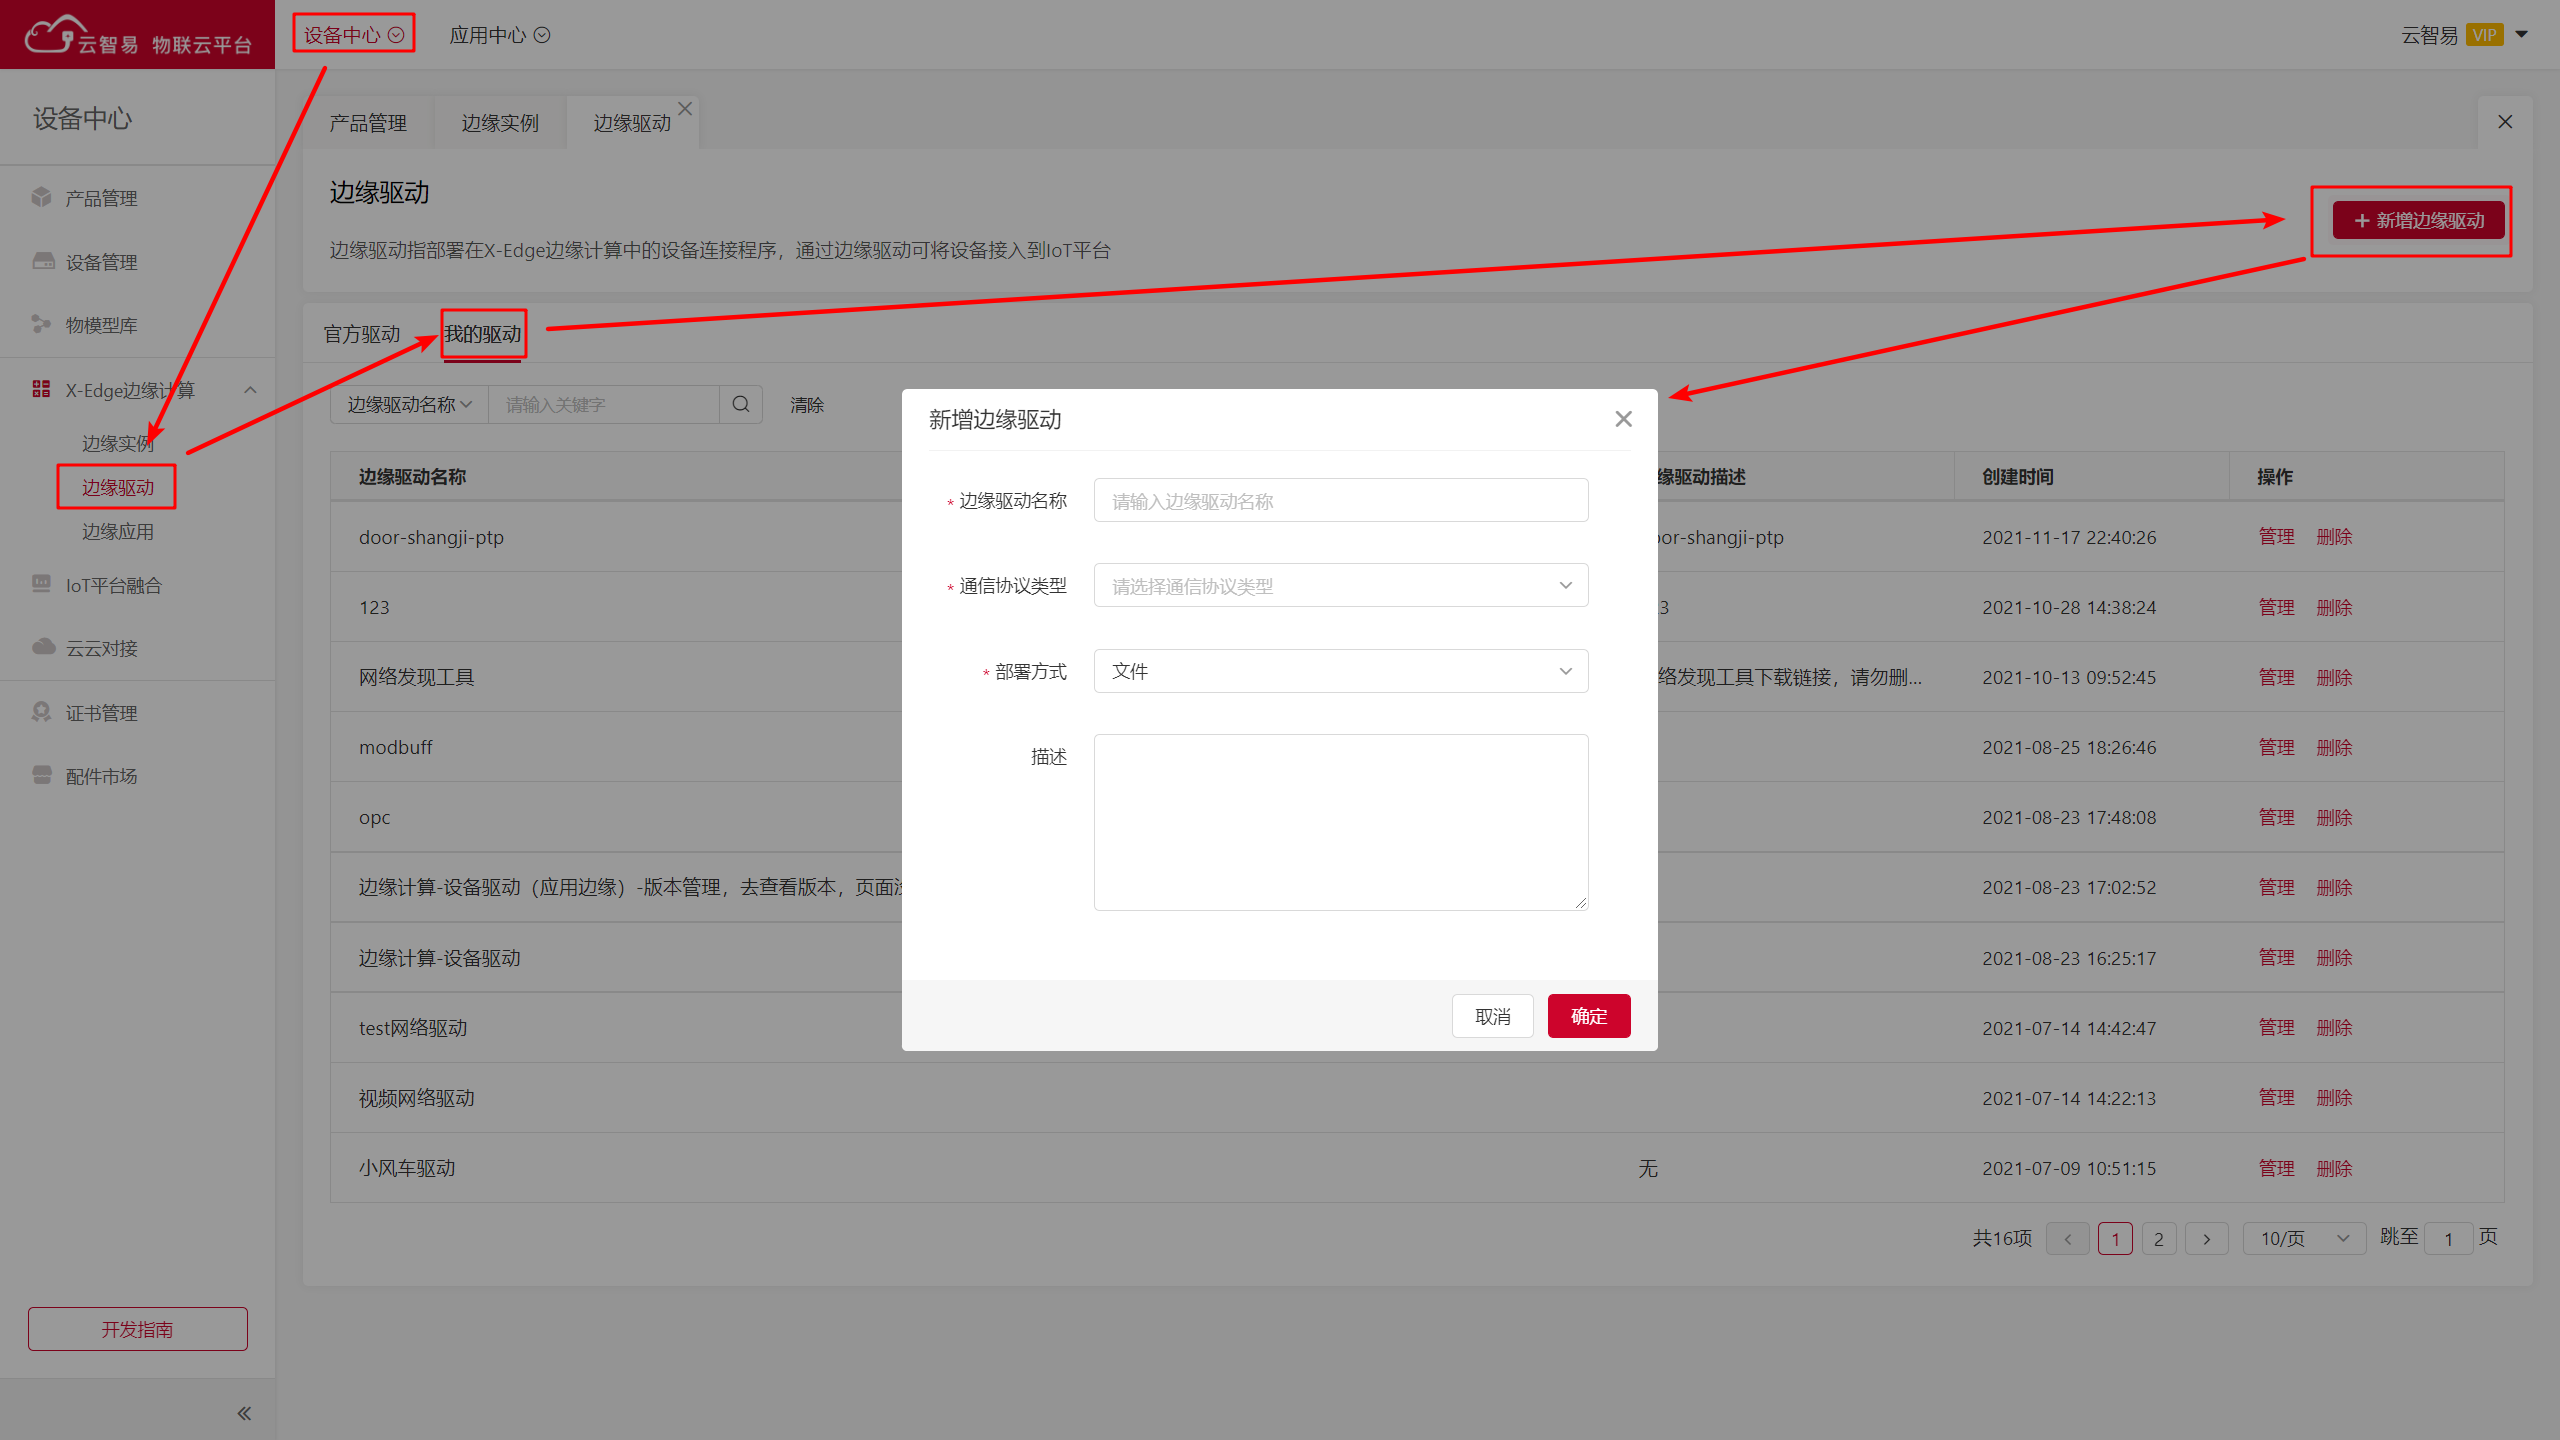Open the 边缘驱动名称 search filter dropdown
Image resolution: width=2560 pixels, height=1440 pixels.
(x=408, y=404)
